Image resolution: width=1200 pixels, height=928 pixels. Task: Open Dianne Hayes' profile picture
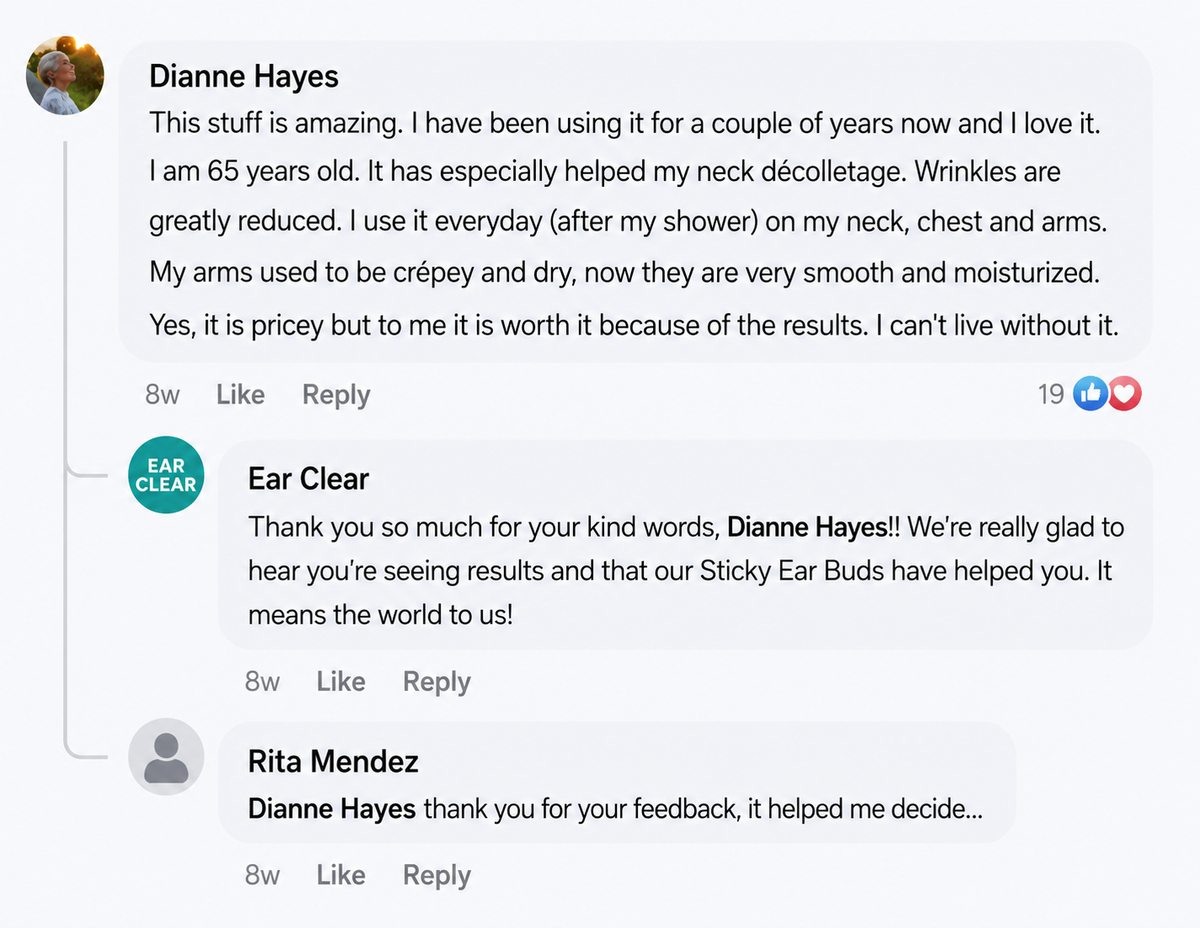66,77
